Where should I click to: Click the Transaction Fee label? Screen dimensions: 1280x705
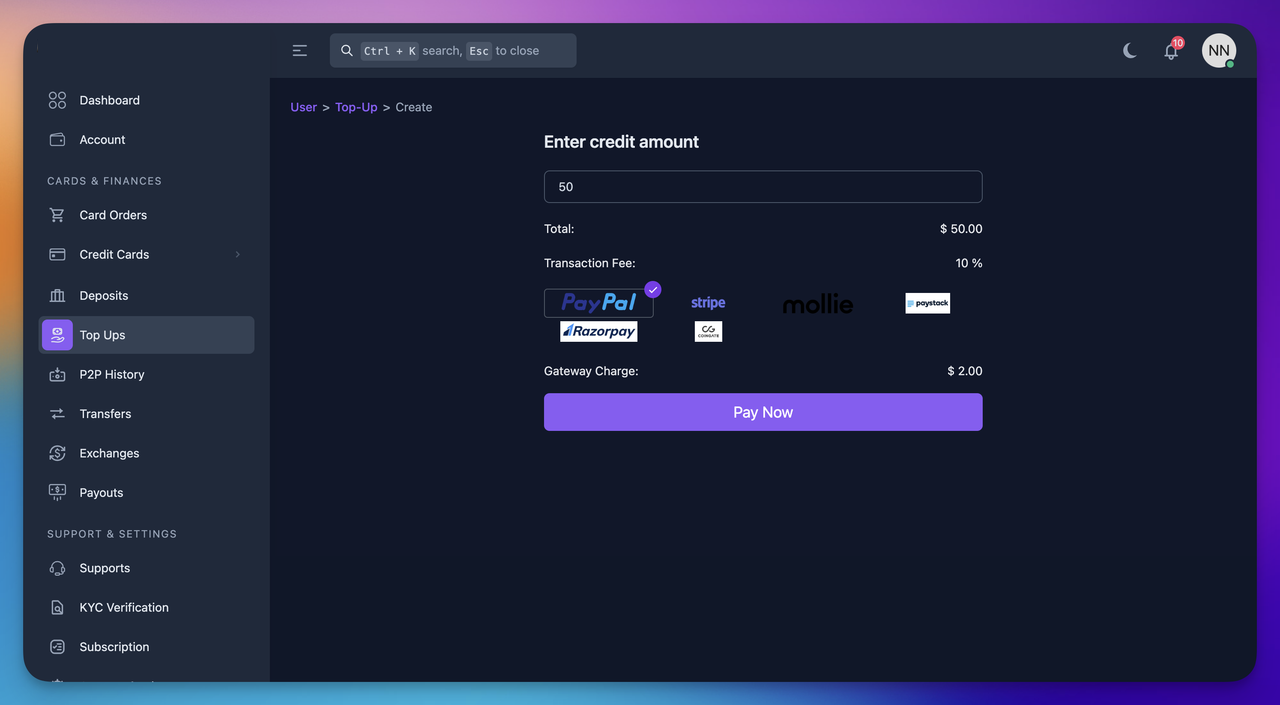(x=590, y=263)
